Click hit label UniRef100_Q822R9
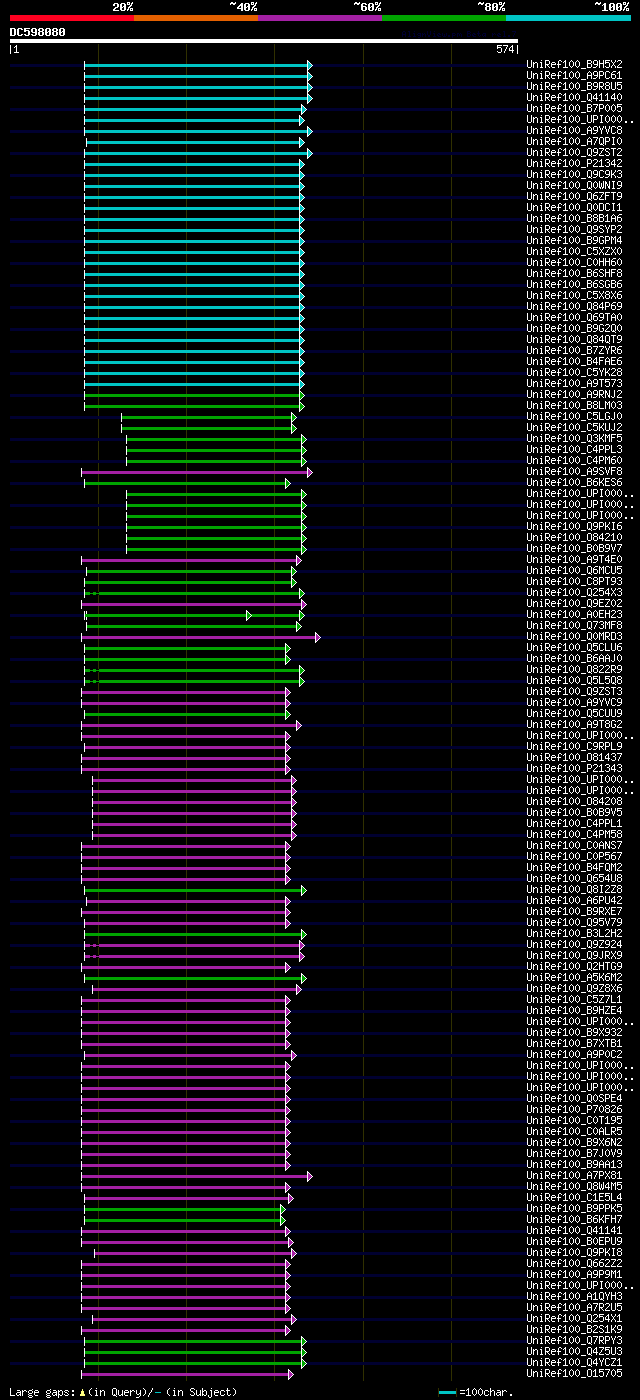640x1400 pixels. 574,670
